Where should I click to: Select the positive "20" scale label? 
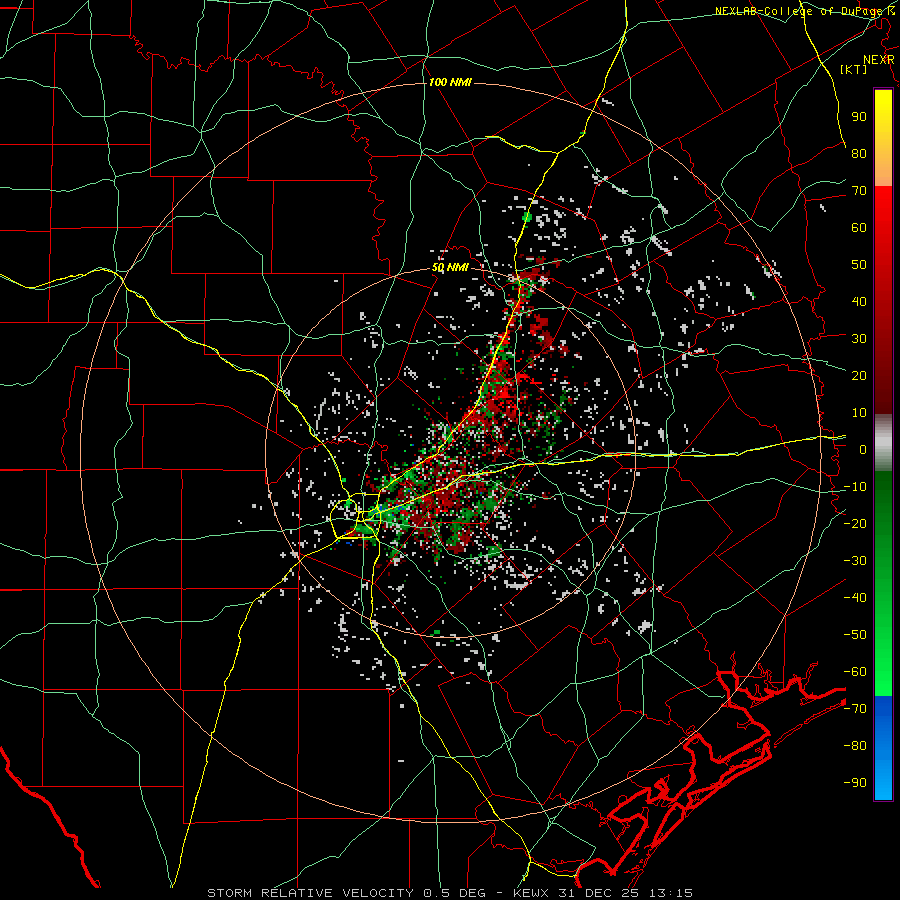[x=859, y=375]
